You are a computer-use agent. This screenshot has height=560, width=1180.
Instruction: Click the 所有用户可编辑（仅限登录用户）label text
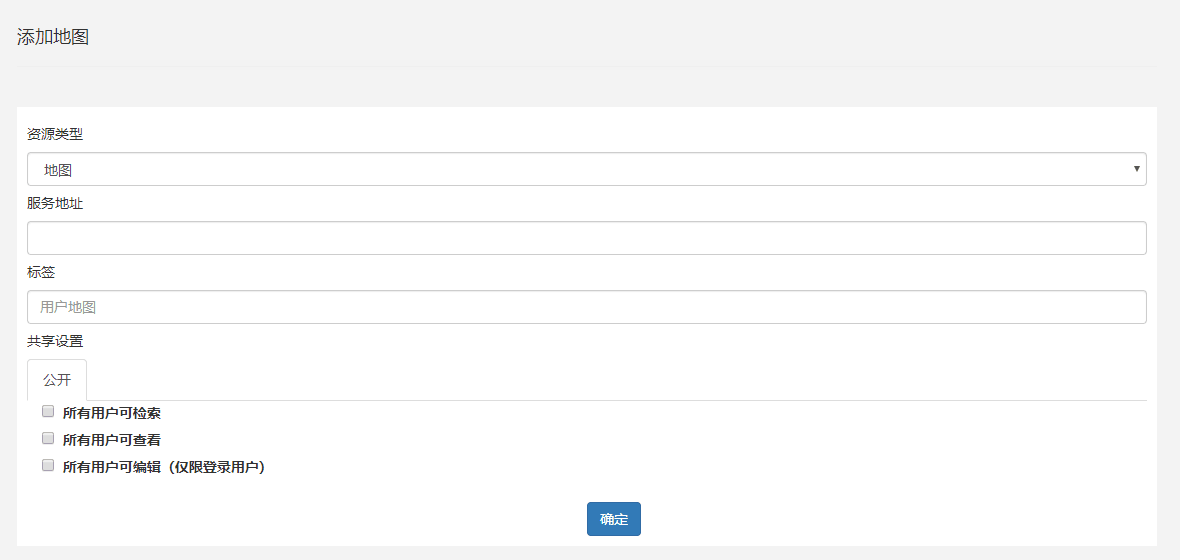tap(165, 467)
